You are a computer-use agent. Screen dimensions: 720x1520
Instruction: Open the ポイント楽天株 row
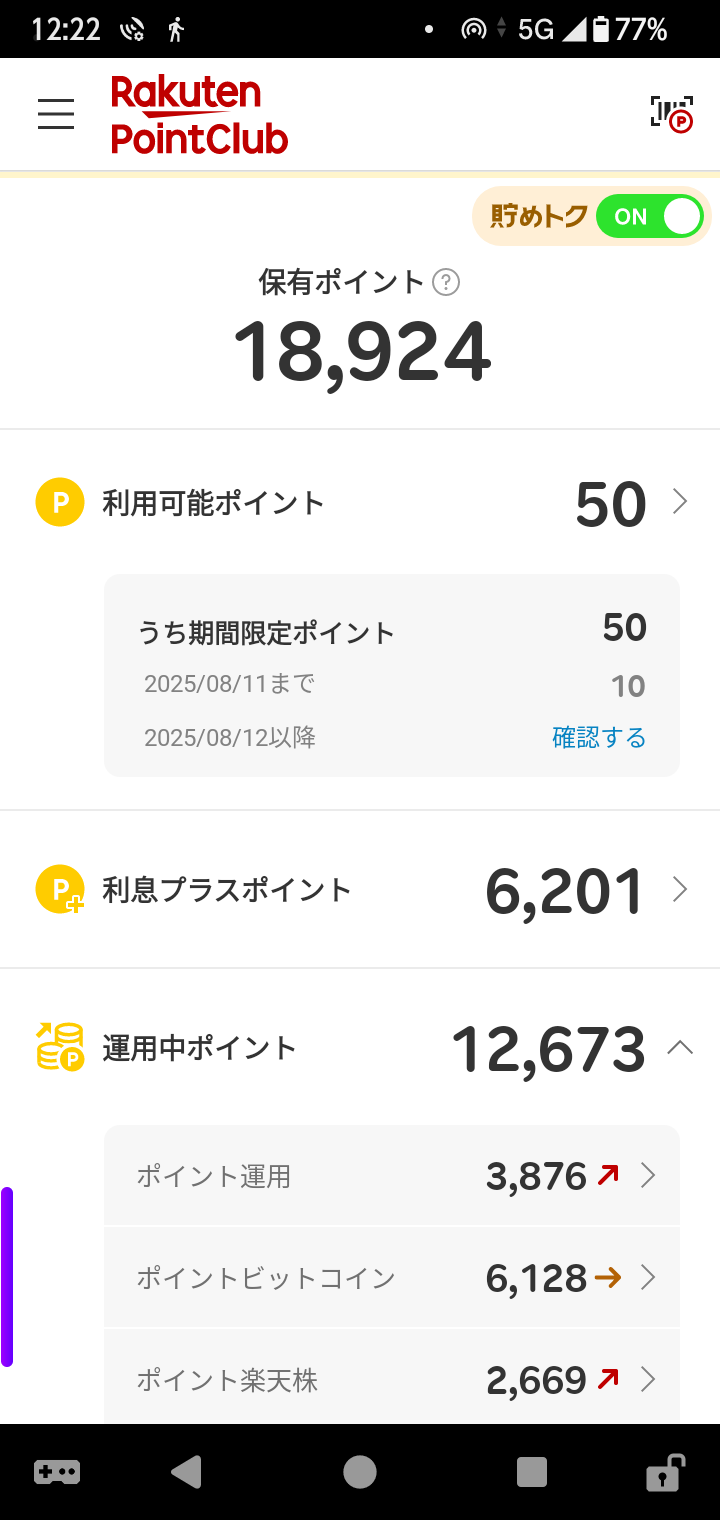392,1380
